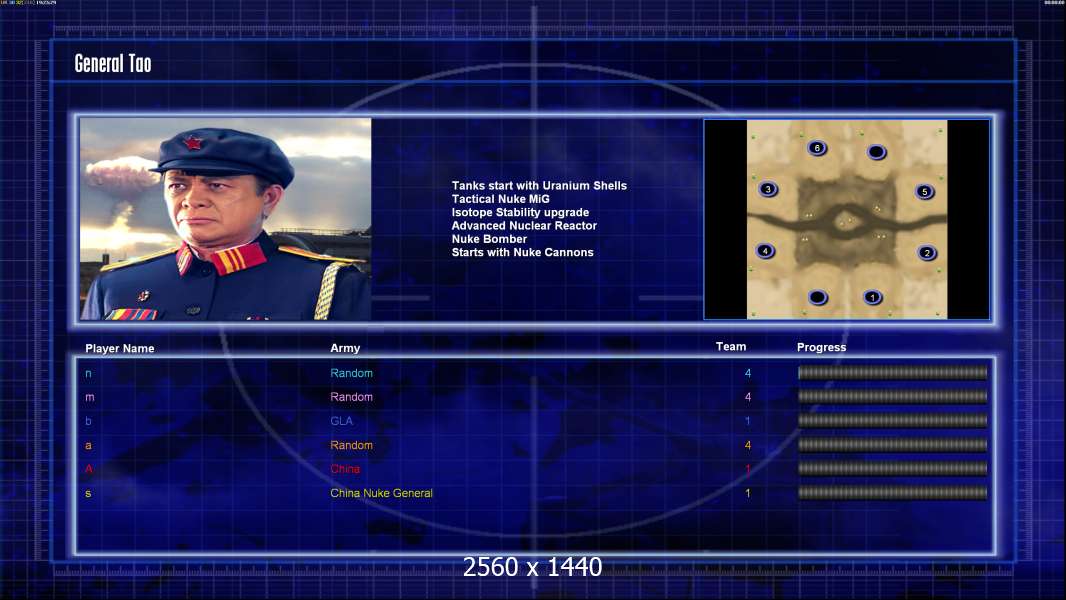This screenshot has width=1066, height=600.
Task: Click the Team column header
Action: tap(731, 347)
